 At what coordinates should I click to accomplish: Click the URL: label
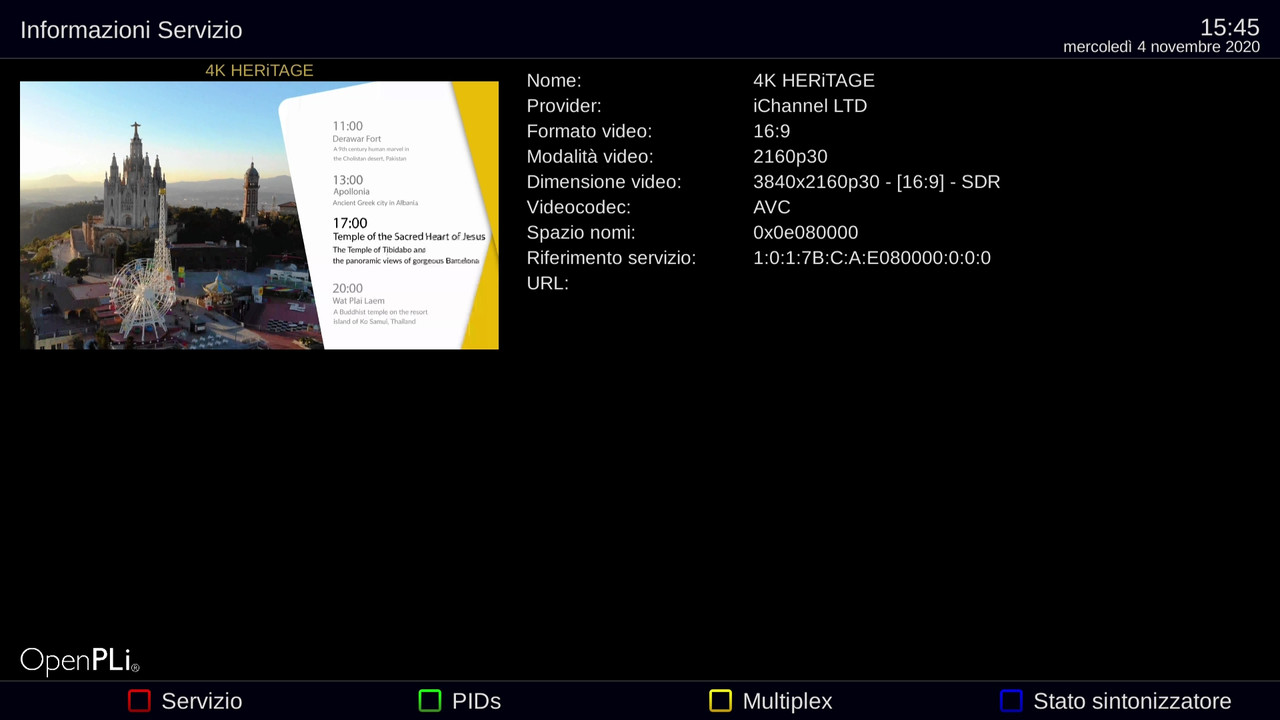(x=548, y=283)
